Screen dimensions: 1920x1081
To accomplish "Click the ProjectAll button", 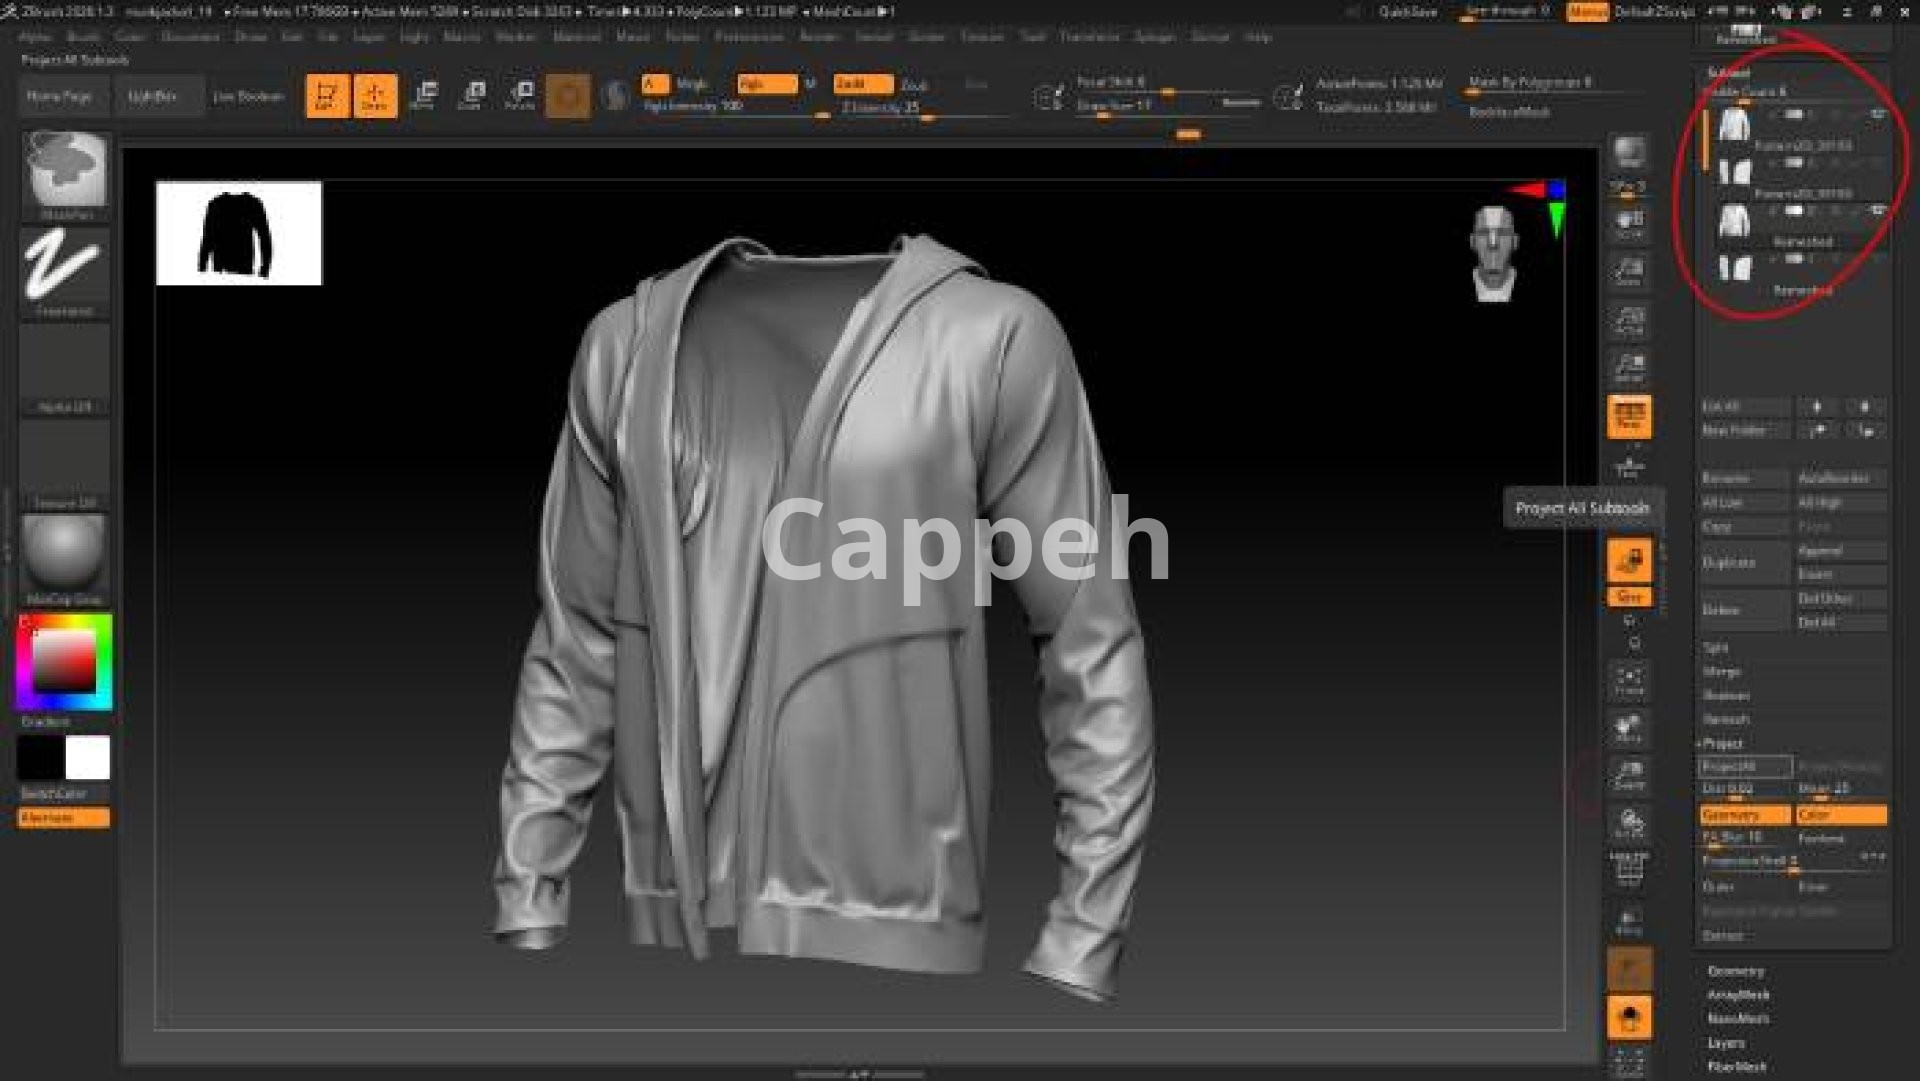I will 1744,767.
